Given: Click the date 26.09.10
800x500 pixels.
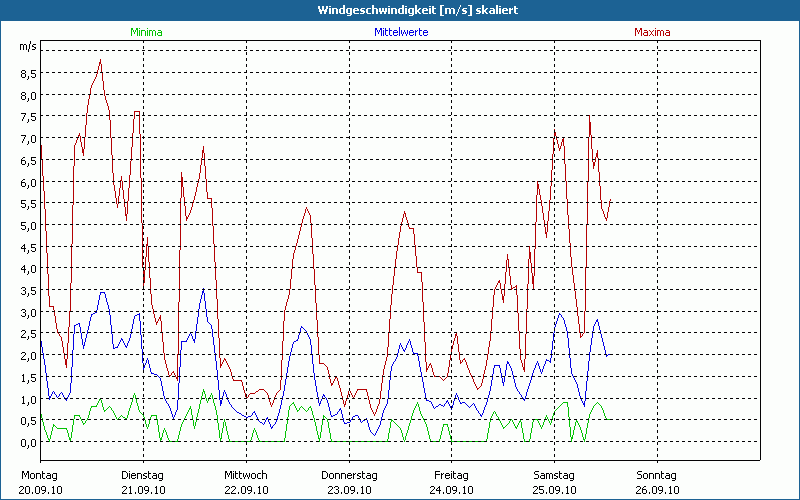Looking at the screenshot, I should [x=658, y=490].
